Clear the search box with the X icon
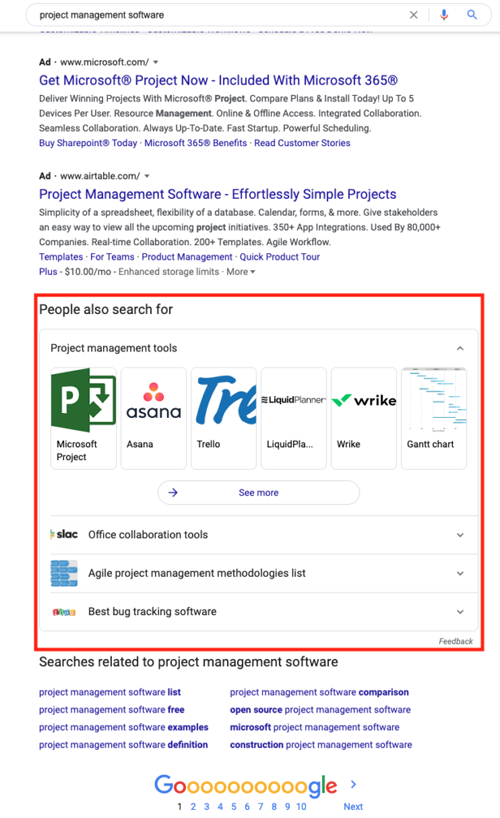Image resolution: width=500 pixels, height=818 pixels. click(413, 15)
